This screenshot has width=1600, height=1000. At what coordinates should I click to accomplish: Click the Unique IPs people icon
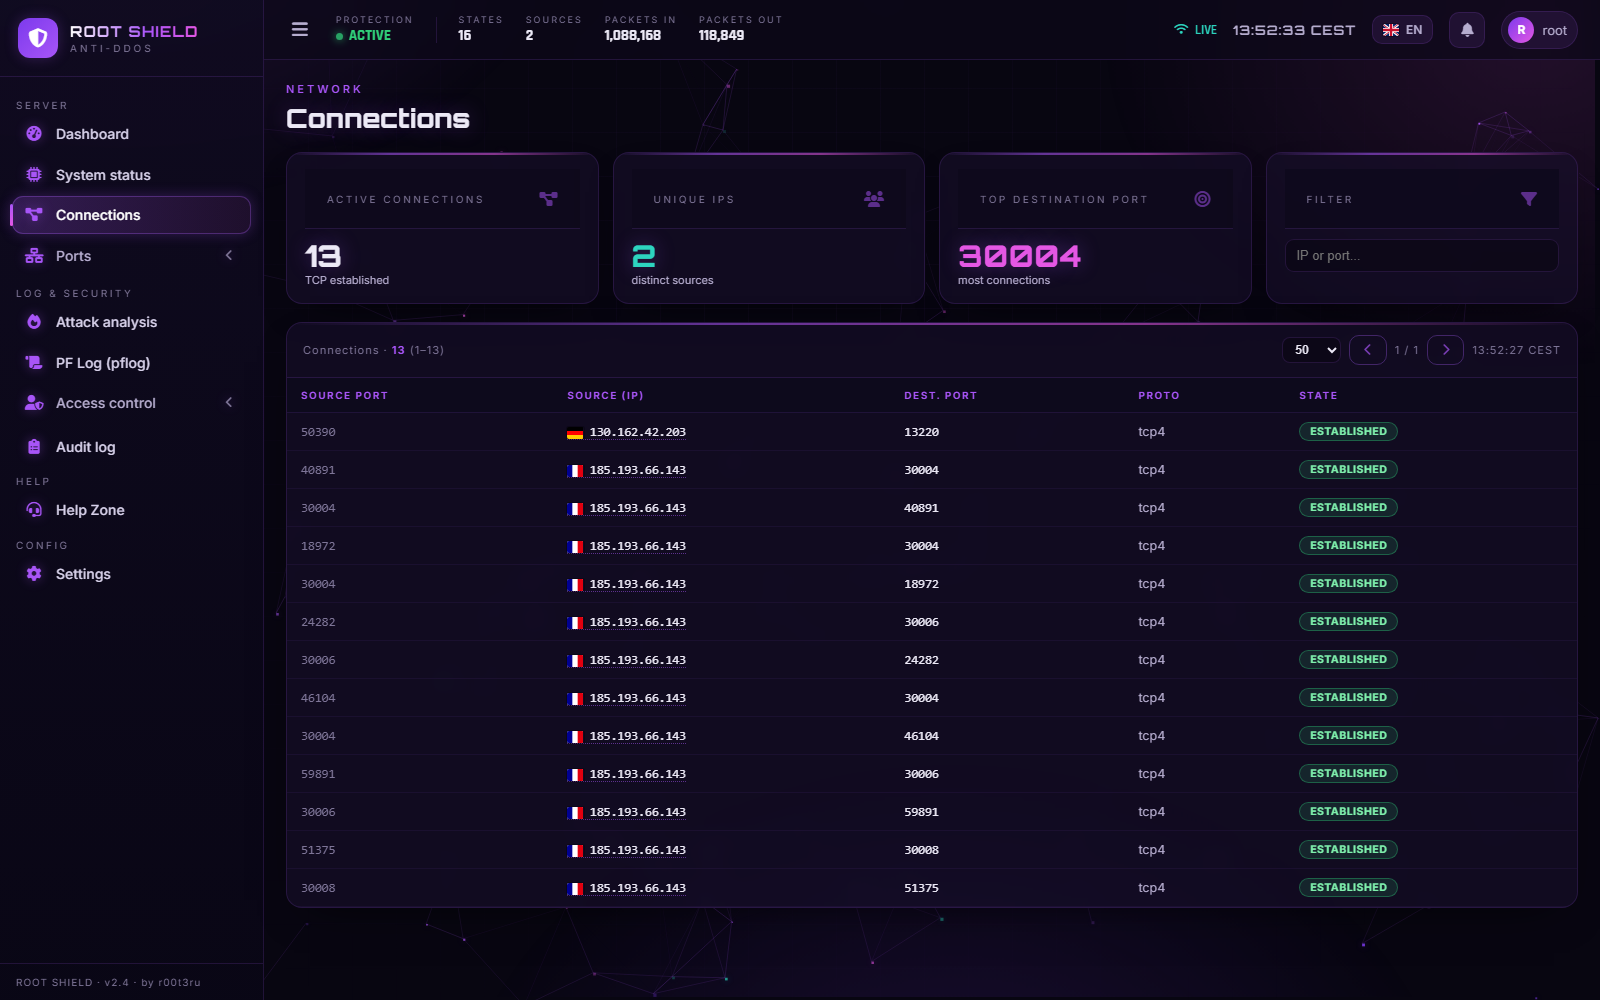874,199
